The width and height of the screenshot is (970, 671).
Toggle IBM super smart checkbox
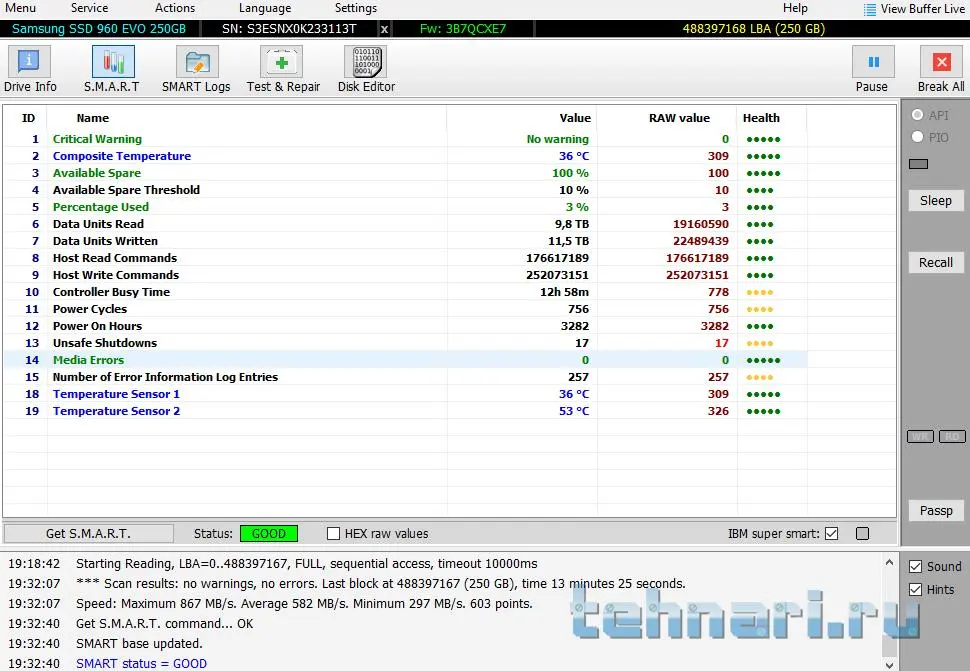click(831, 533)
